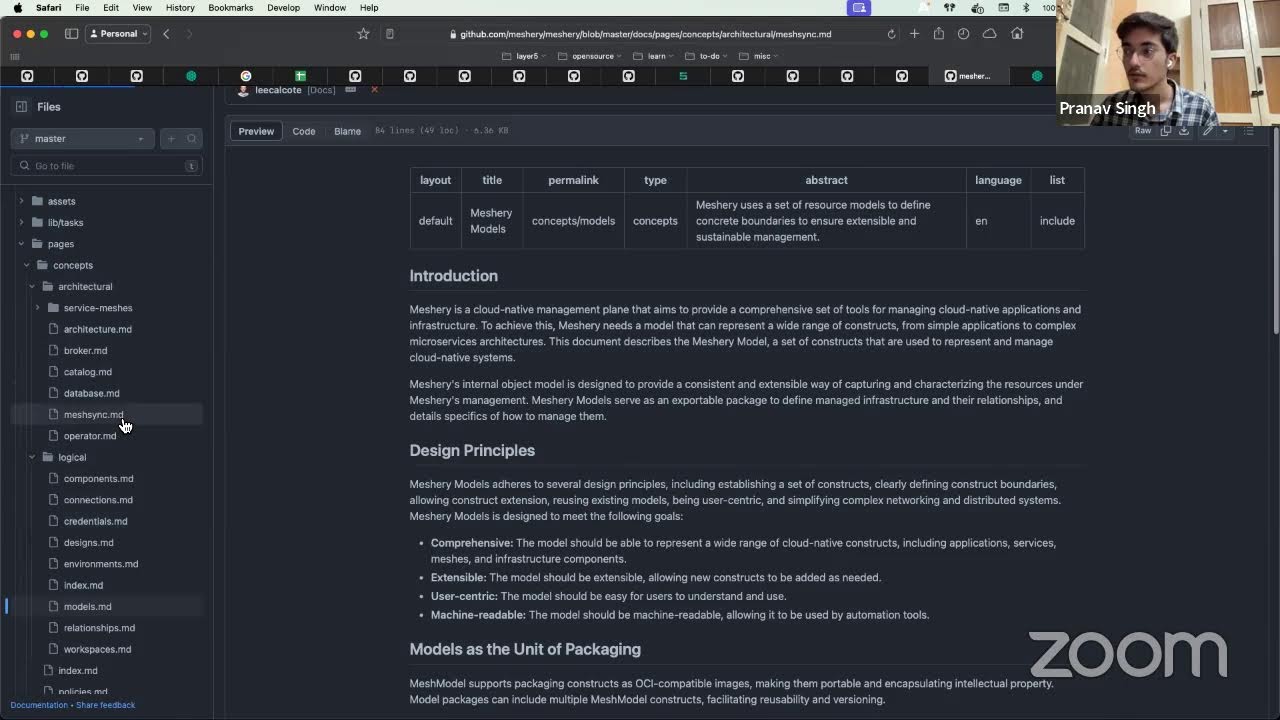Switch to the Blame tab
1280x720 pixels.
(347, 131)
